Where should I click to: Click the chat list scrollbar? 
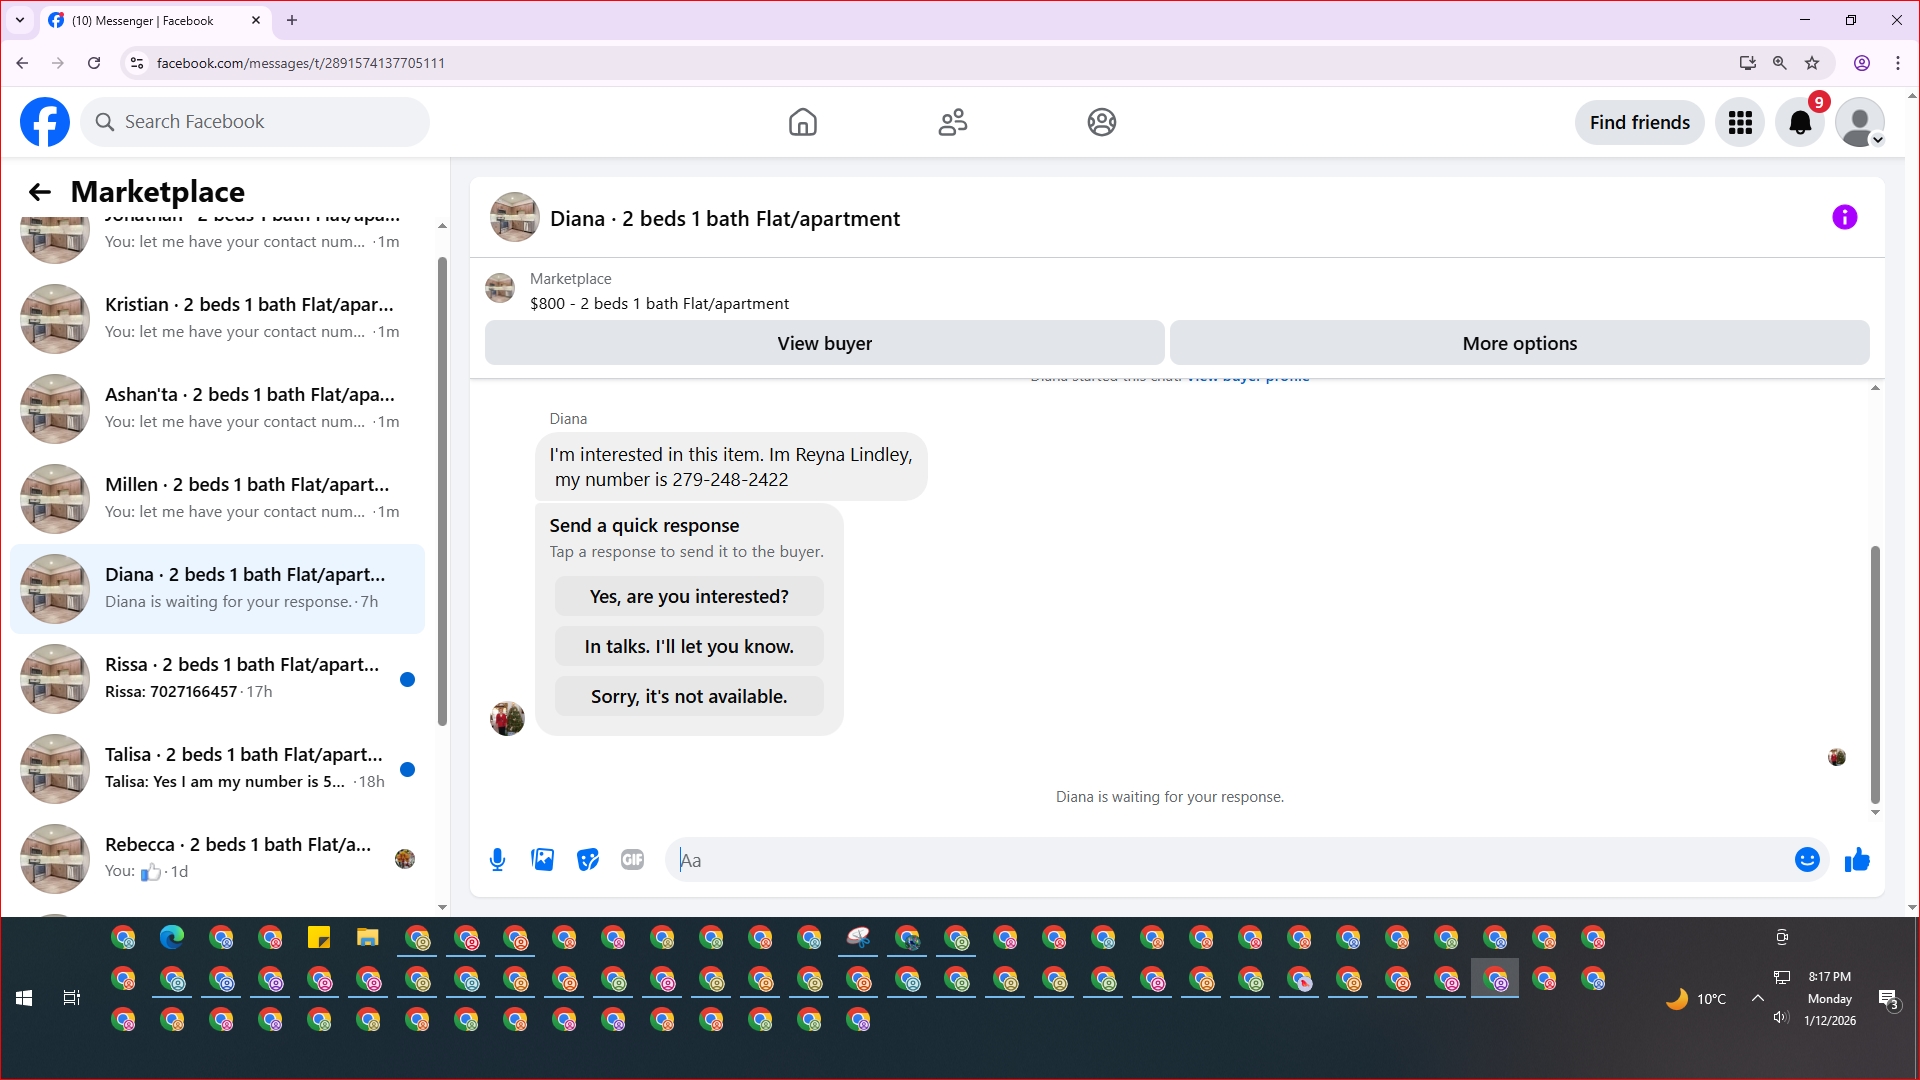point(442,490)
